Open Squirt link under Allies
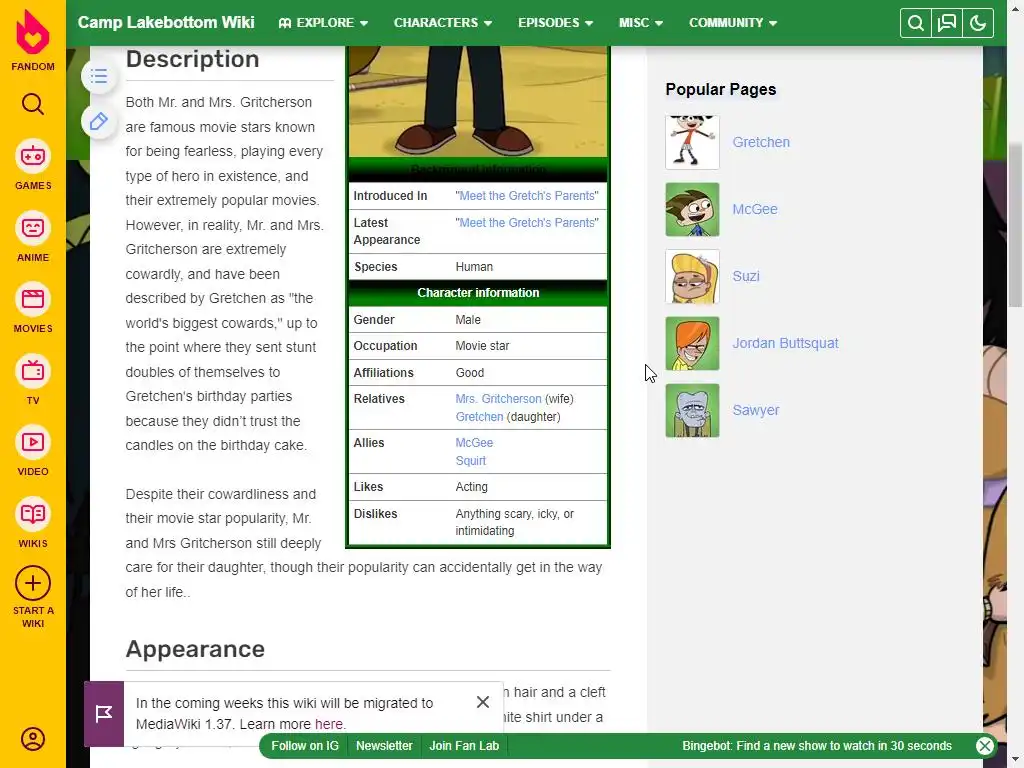The image size is (1024, 768). pyautogui.click(x=471, y=460)
